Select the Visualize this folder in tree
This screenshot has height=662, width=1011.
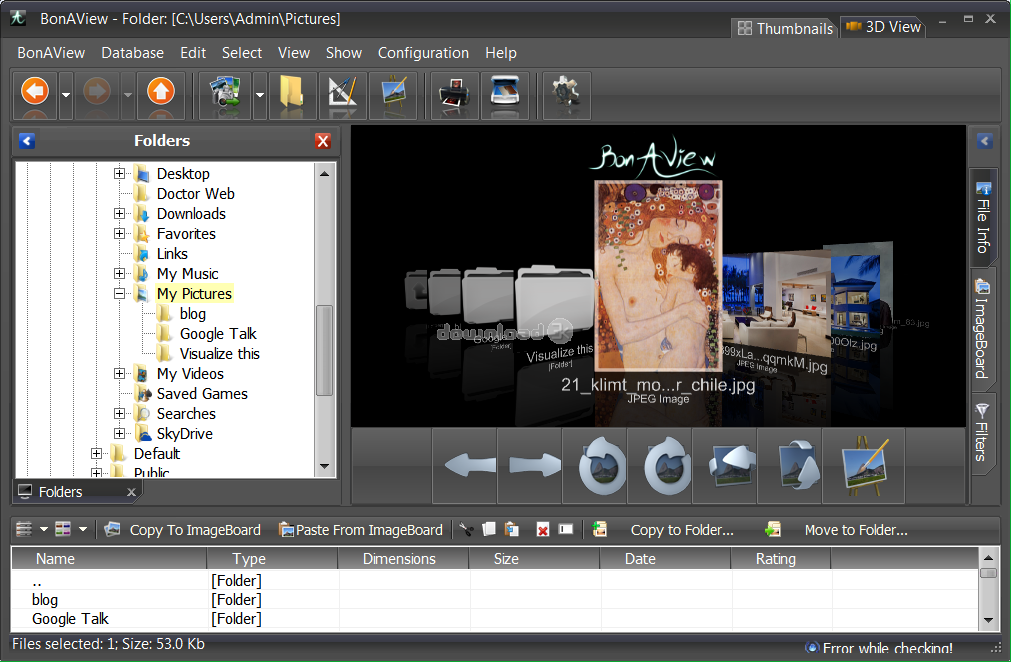click(219, 353)
